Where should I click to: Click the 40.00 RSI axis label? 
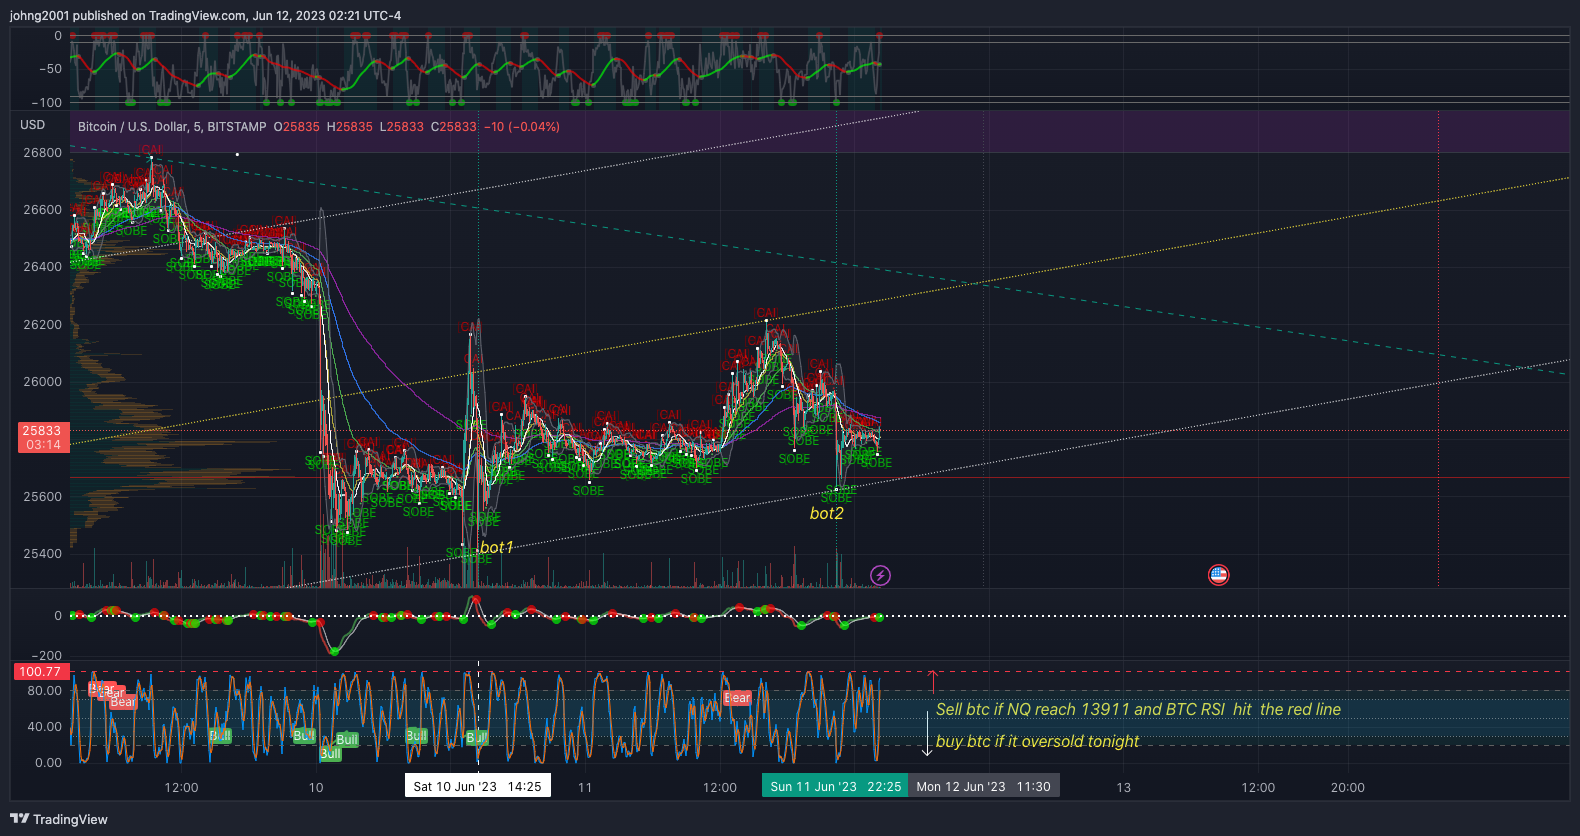(x=45, y=727)
